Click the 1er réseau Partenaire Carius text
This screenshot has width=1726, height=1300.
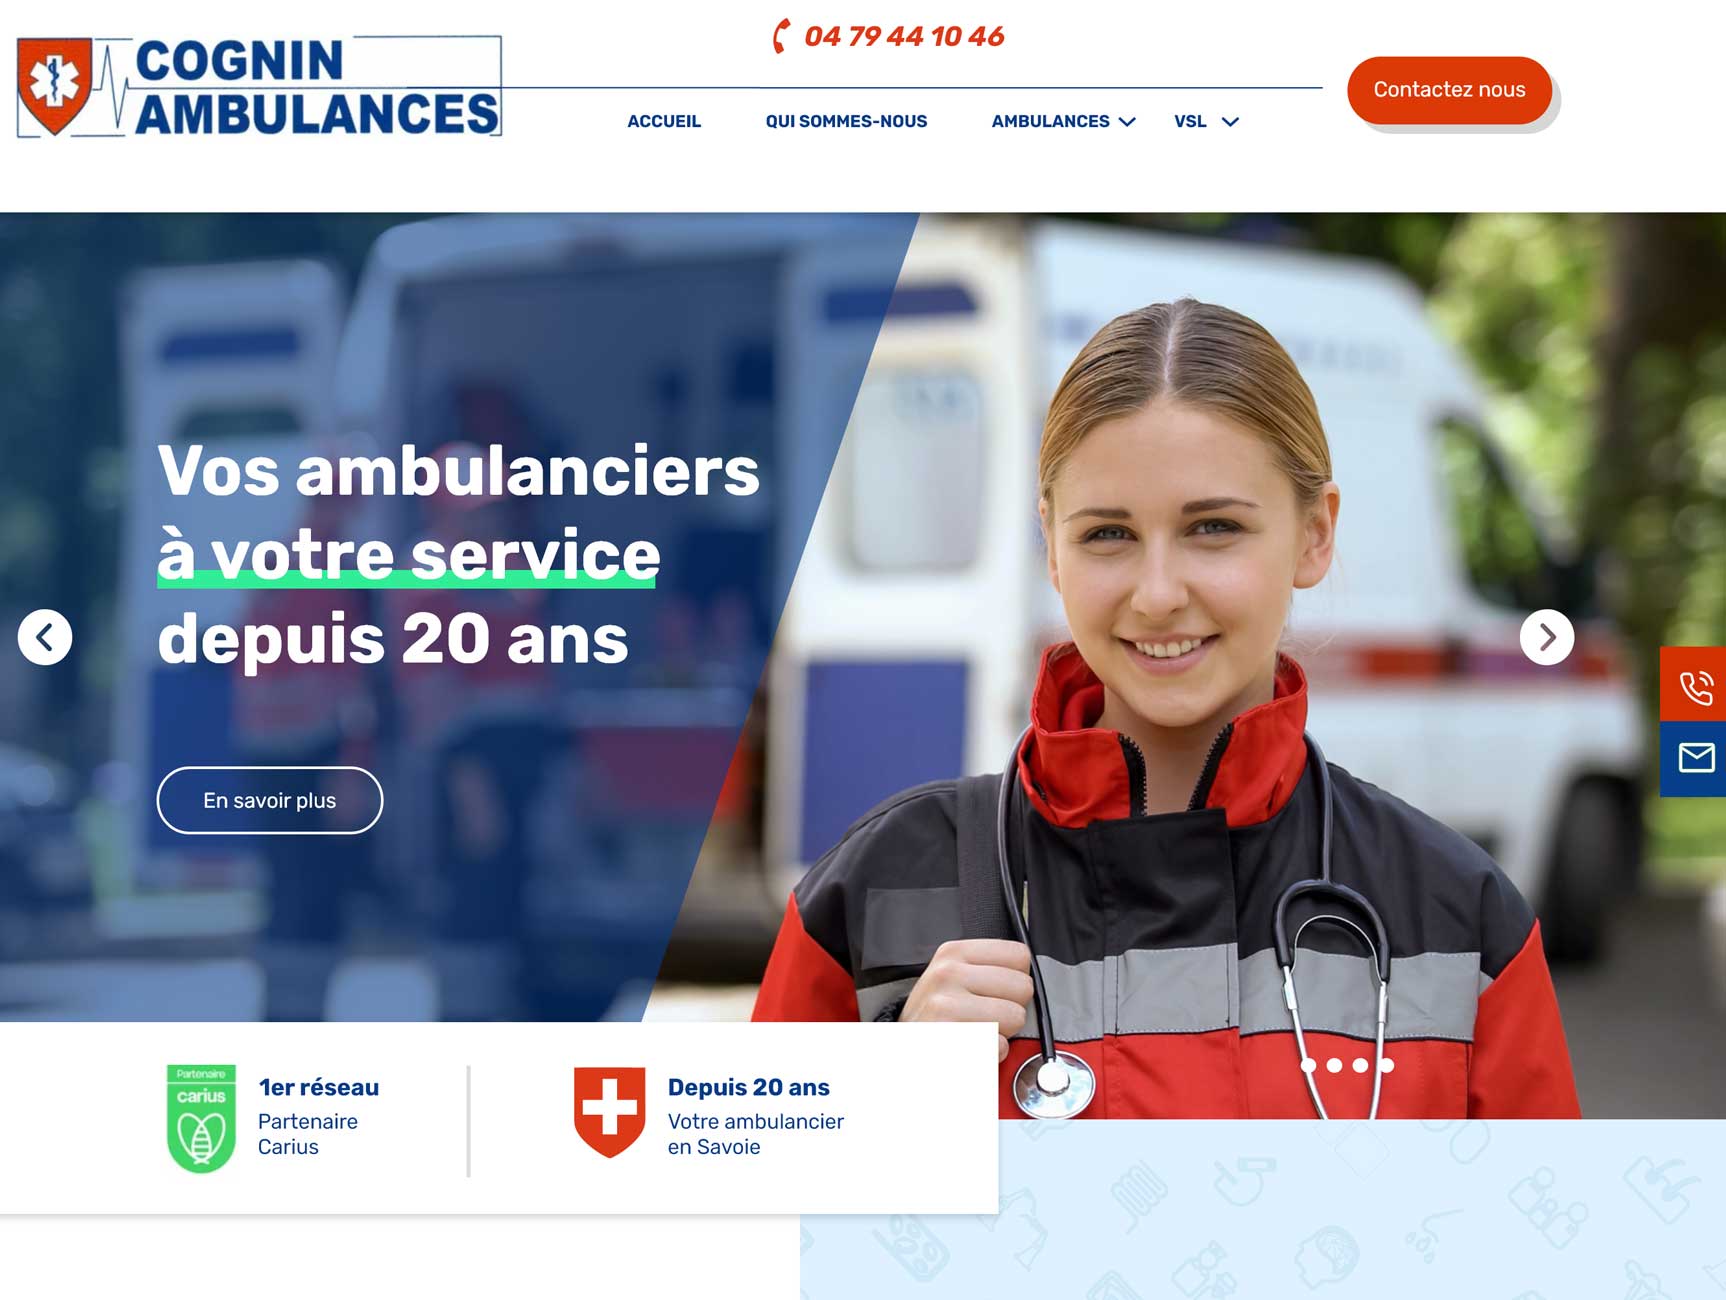[318, 1117]
